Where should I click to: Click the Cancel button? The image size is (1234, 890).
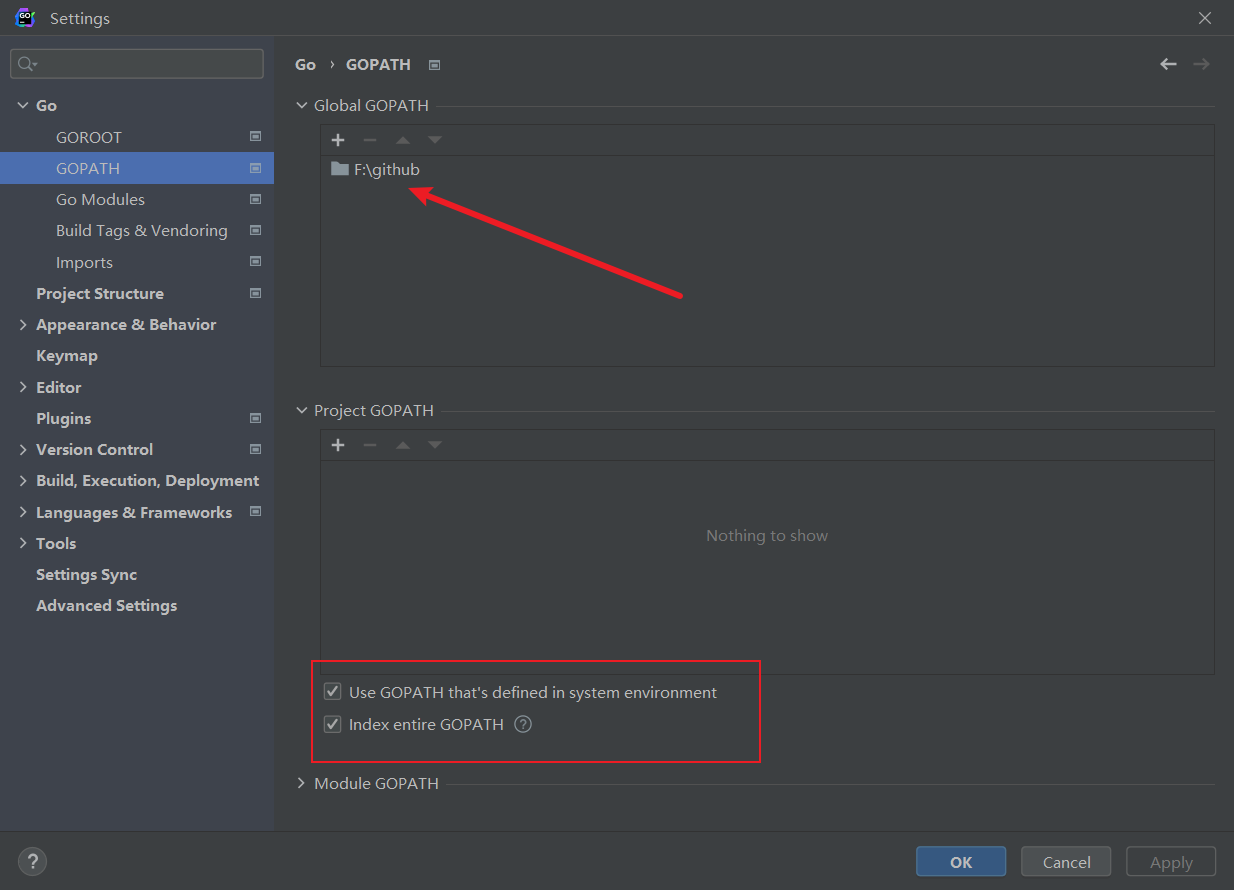pyautogui.click(x=1066, y=862)
